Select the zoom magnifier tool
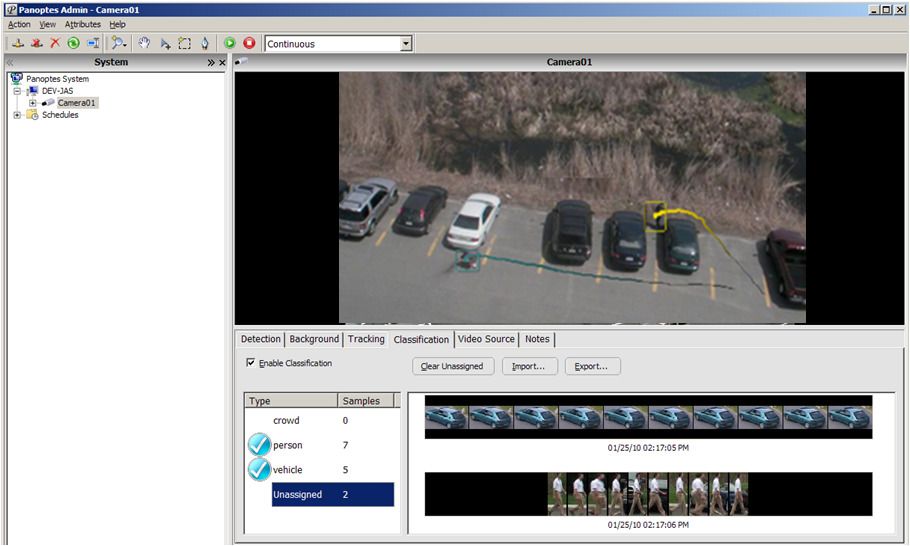910x546 pixels. coord(119,44)
